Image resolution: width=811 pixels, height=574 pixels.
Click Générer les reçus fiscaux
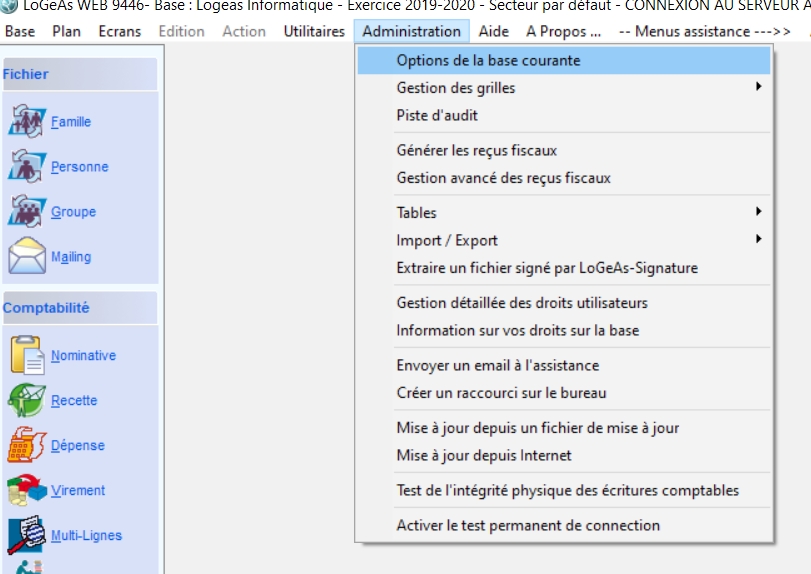coord(476,150)
